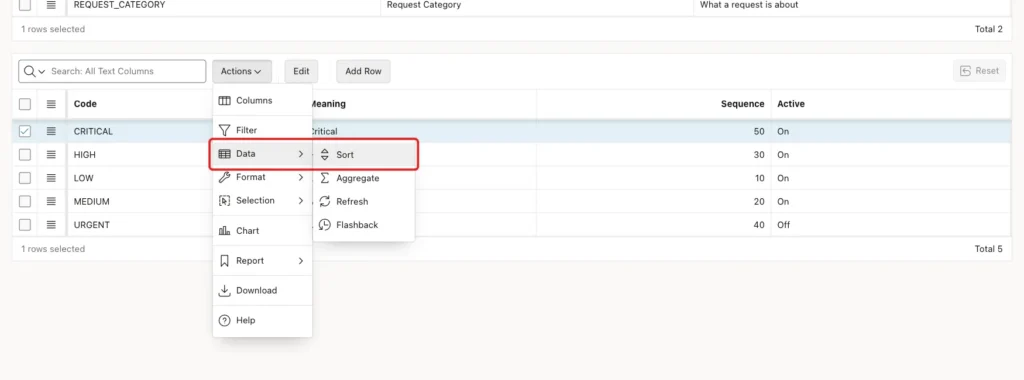Select Columns in the Actions menu

(x=263, y=101)
